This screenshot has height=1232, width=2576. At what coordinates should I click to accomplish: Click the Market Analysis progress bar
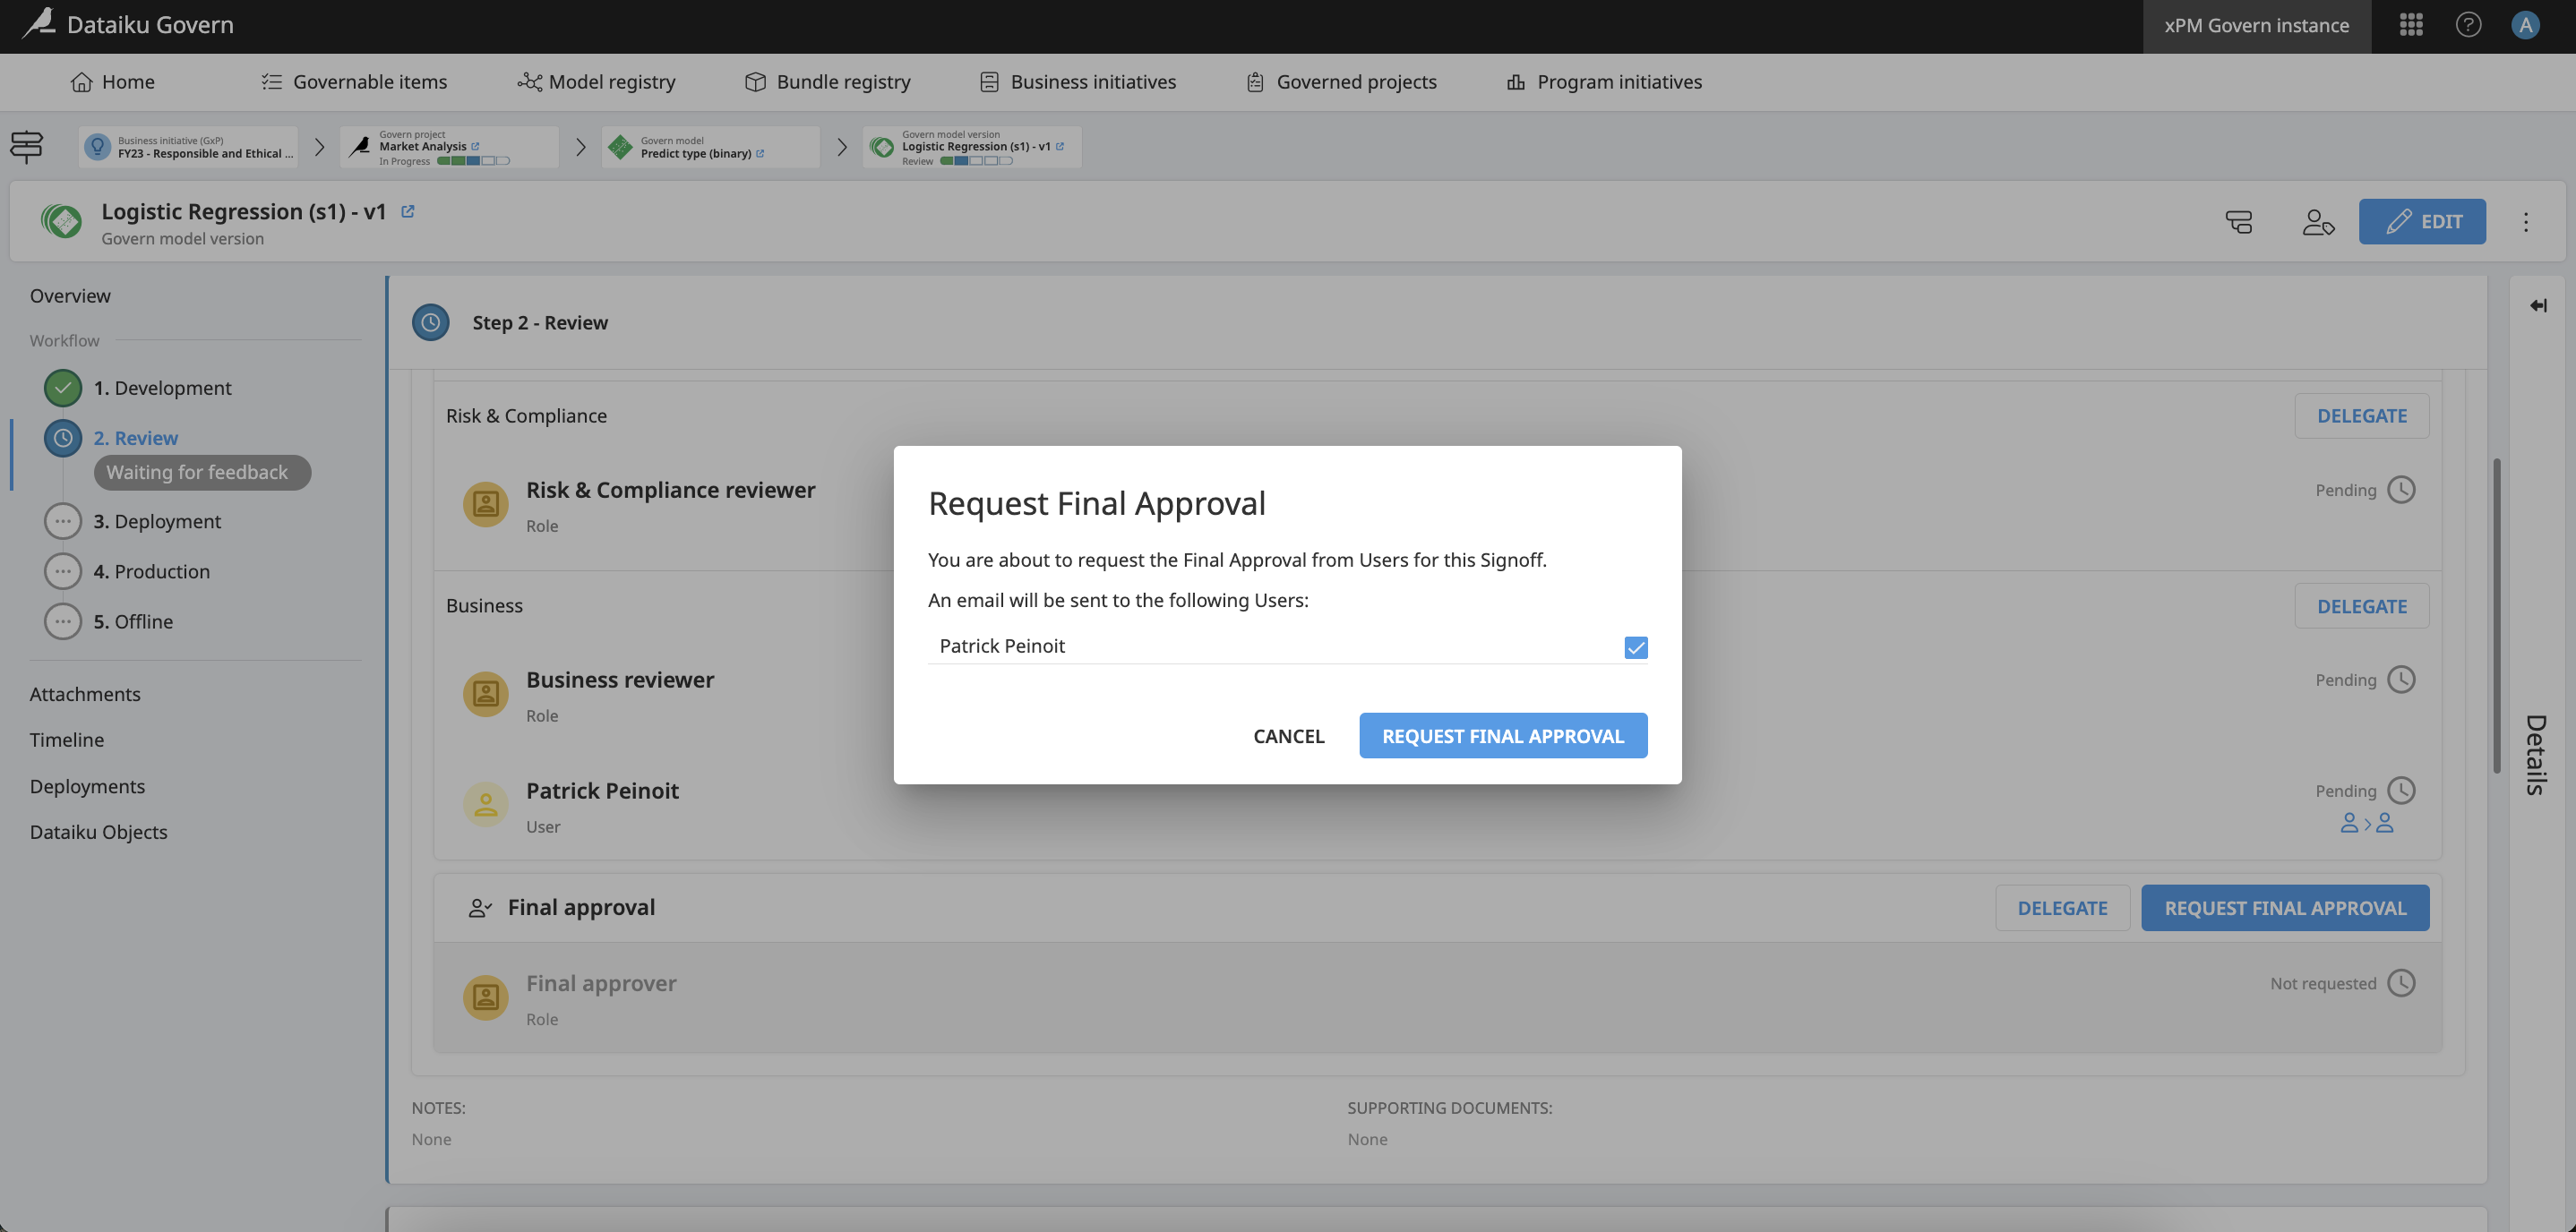pyautogui.click(x=473, y=161)
